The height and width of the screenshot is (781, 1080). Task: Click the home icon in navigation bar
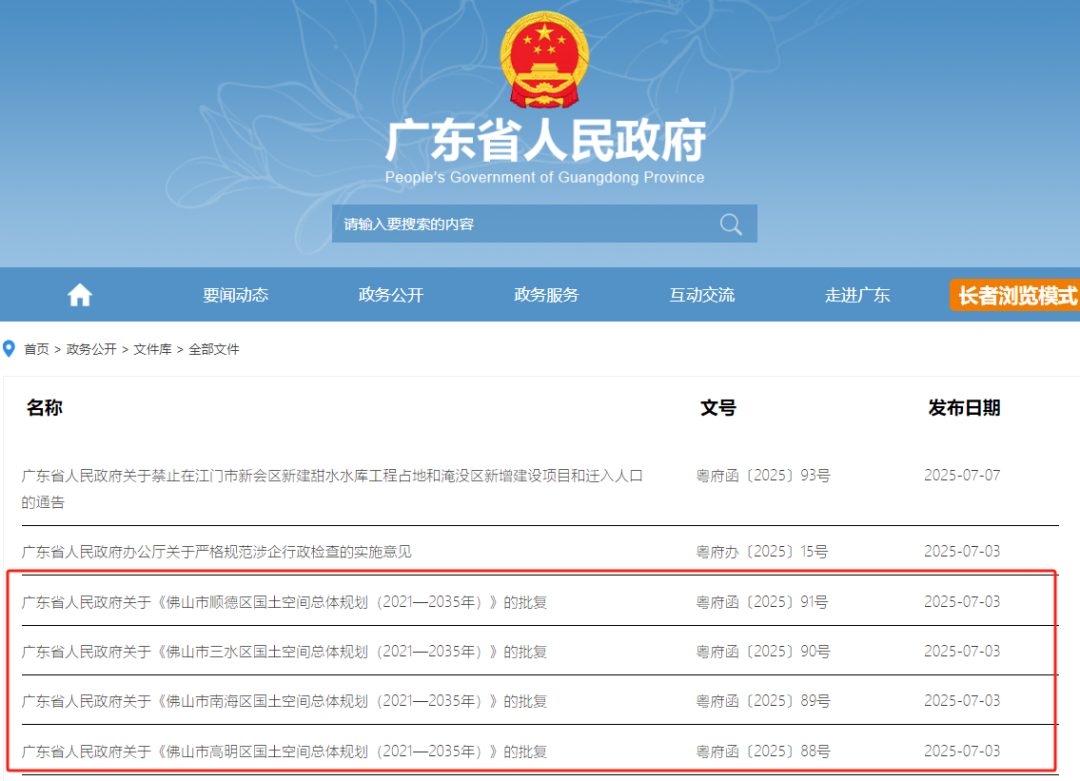(80, 295)
